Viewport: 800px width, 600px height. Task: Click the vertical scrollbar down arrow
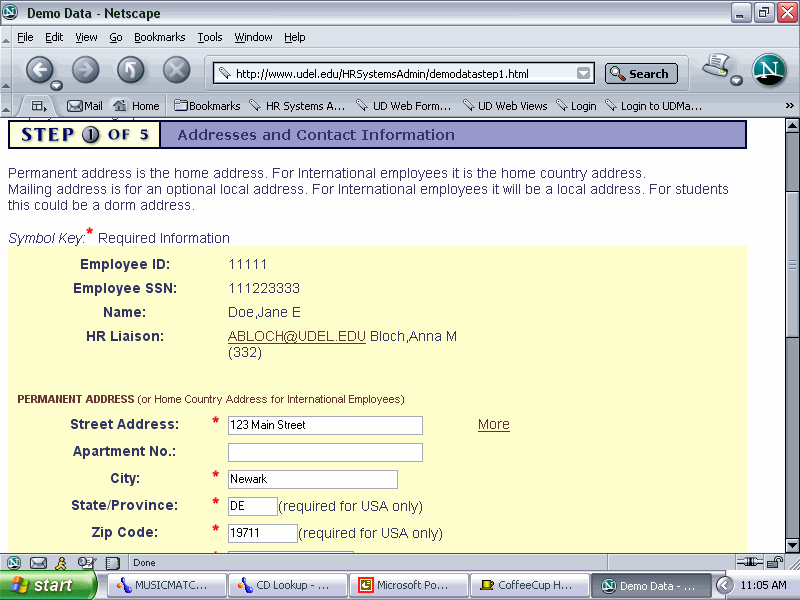(791, 543)
